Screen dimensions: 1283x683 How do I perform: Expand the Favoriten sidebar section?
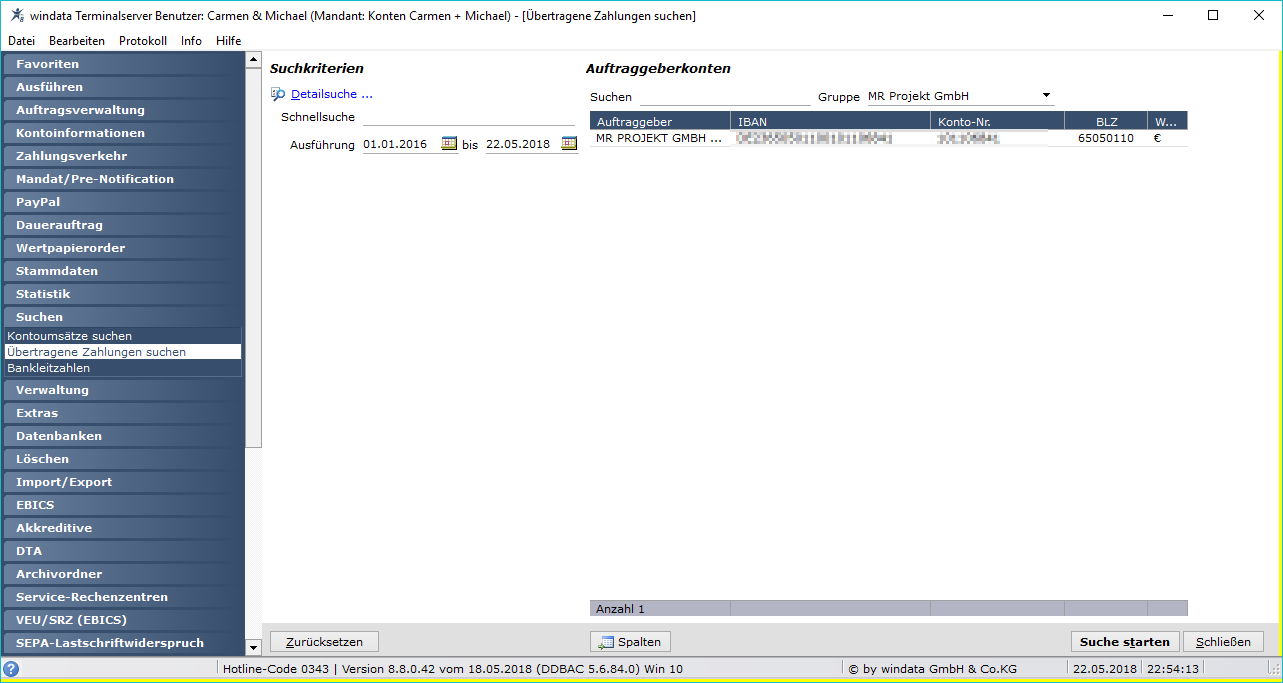123,64
